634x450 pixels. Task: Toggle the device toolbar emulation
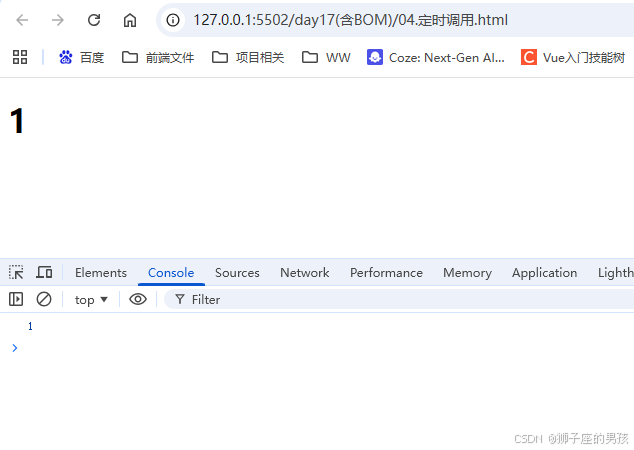(44, 273)
